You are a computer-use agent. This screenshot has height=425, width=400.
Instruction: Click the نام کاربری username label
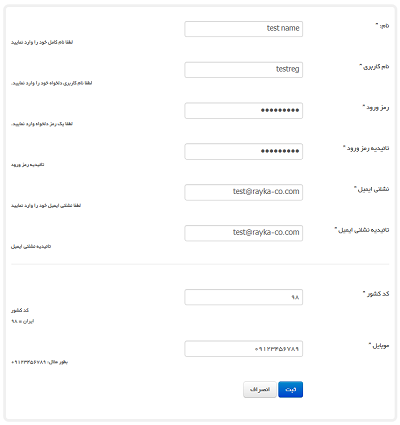(x=374, y=67)
